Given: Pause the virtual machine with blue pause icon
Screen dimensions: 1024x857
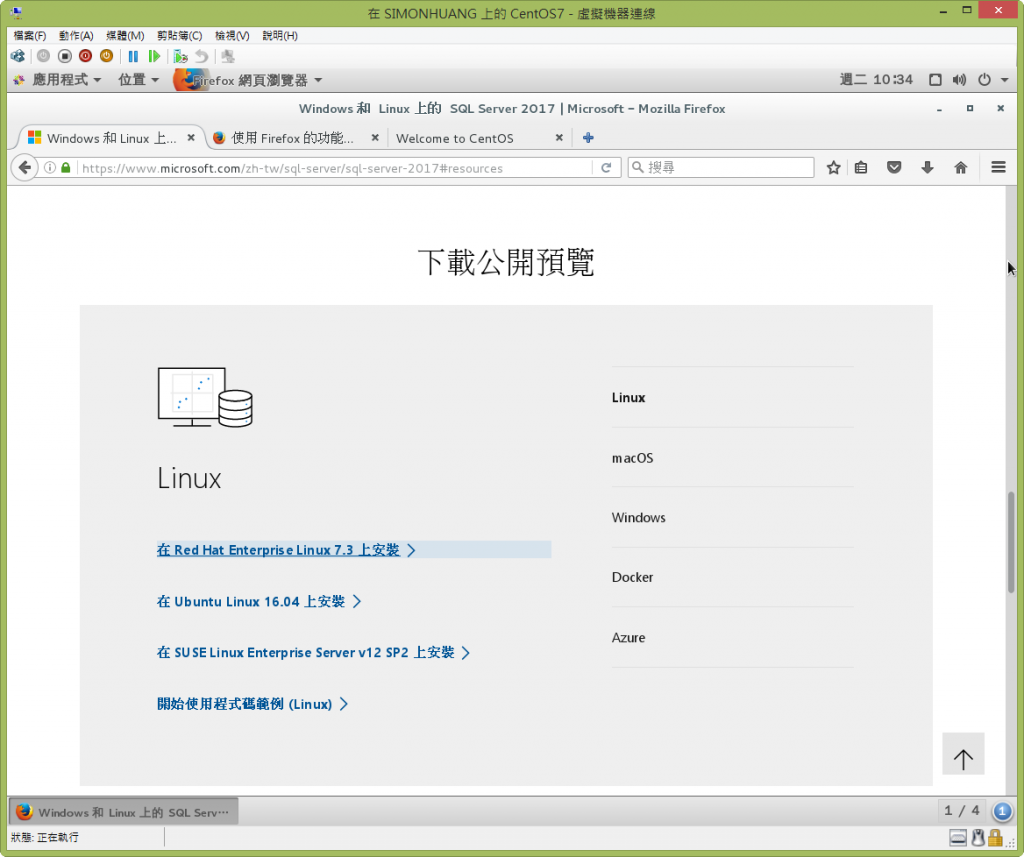Looking at the screenshot, I should (133, 56).
